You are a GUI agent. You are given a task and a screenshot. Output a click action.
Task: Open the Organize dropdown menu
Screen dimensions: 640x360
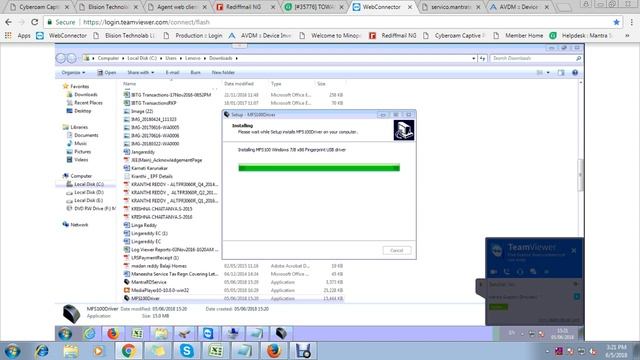73,73
